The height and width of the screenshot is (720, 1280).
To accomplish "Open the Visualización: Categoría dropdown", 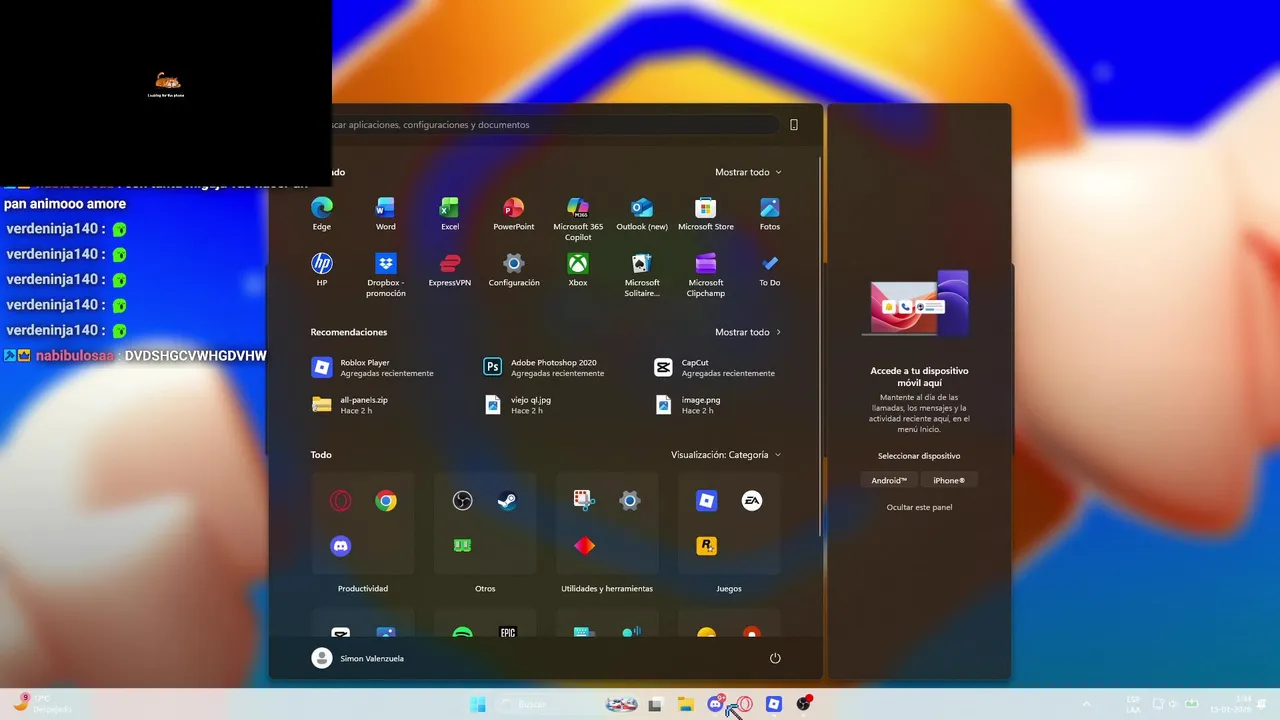I will click(x=726, y=455).
